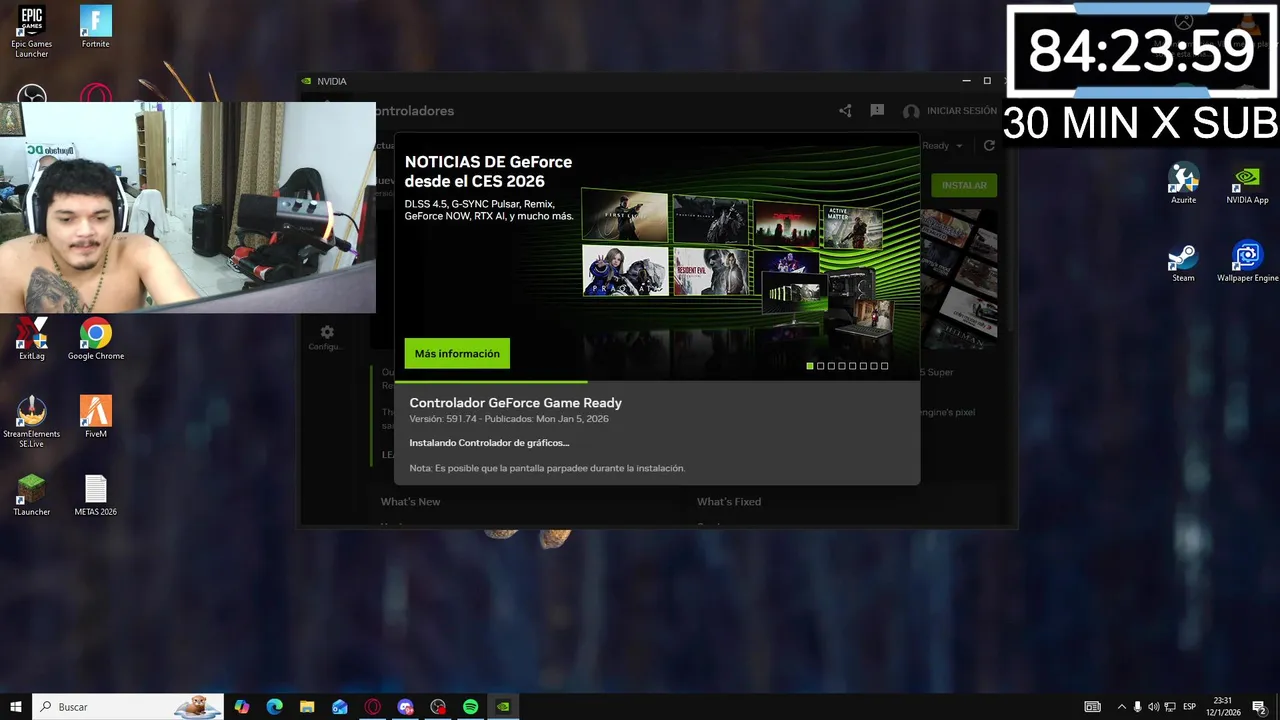Minimize the NVIDIA window
Screen dimensions: 1280x720
tap(966, 81)
